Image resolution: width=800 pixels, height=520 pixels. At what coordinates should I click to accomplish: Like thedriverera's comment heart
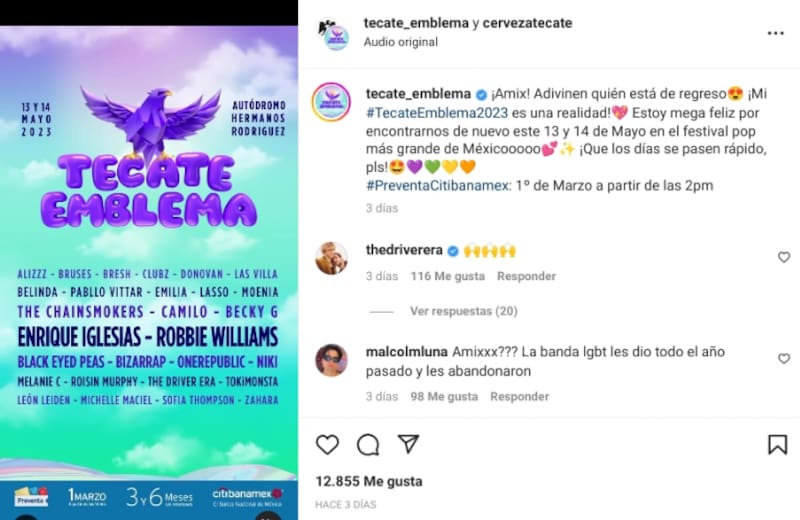pyautogui.click(x=784, y=257)
